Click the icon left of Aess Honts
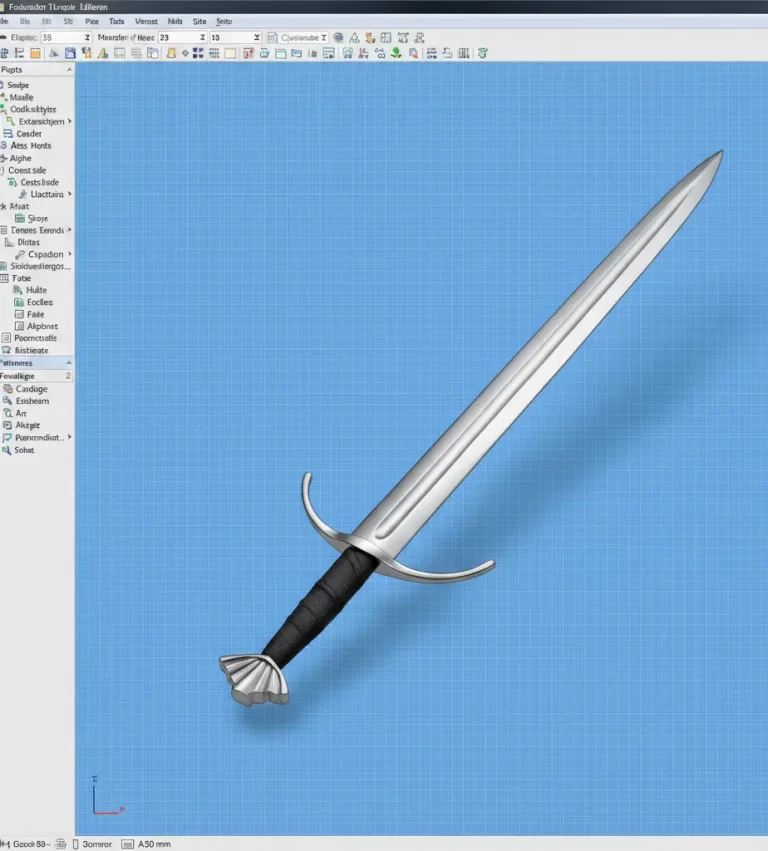The width and height of the screenshot is (768, 851). tap(4, 146)
